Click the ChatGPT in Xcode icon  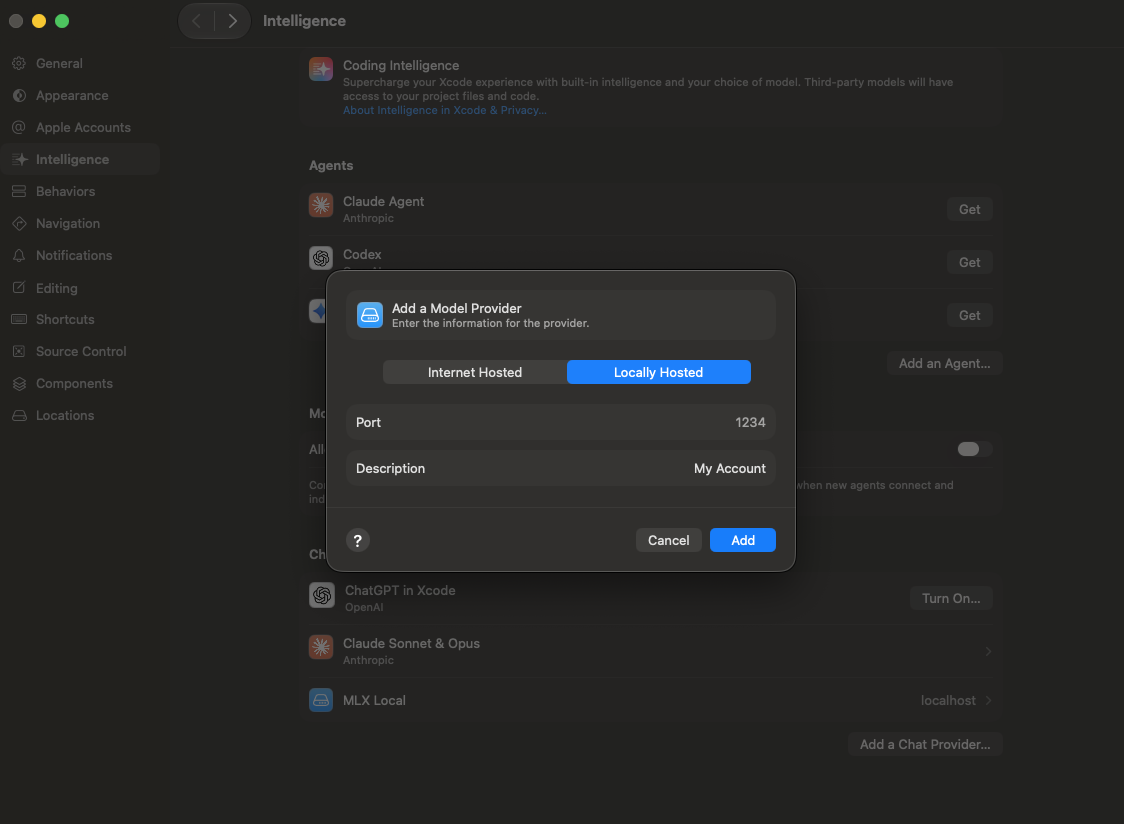[322, 595]
